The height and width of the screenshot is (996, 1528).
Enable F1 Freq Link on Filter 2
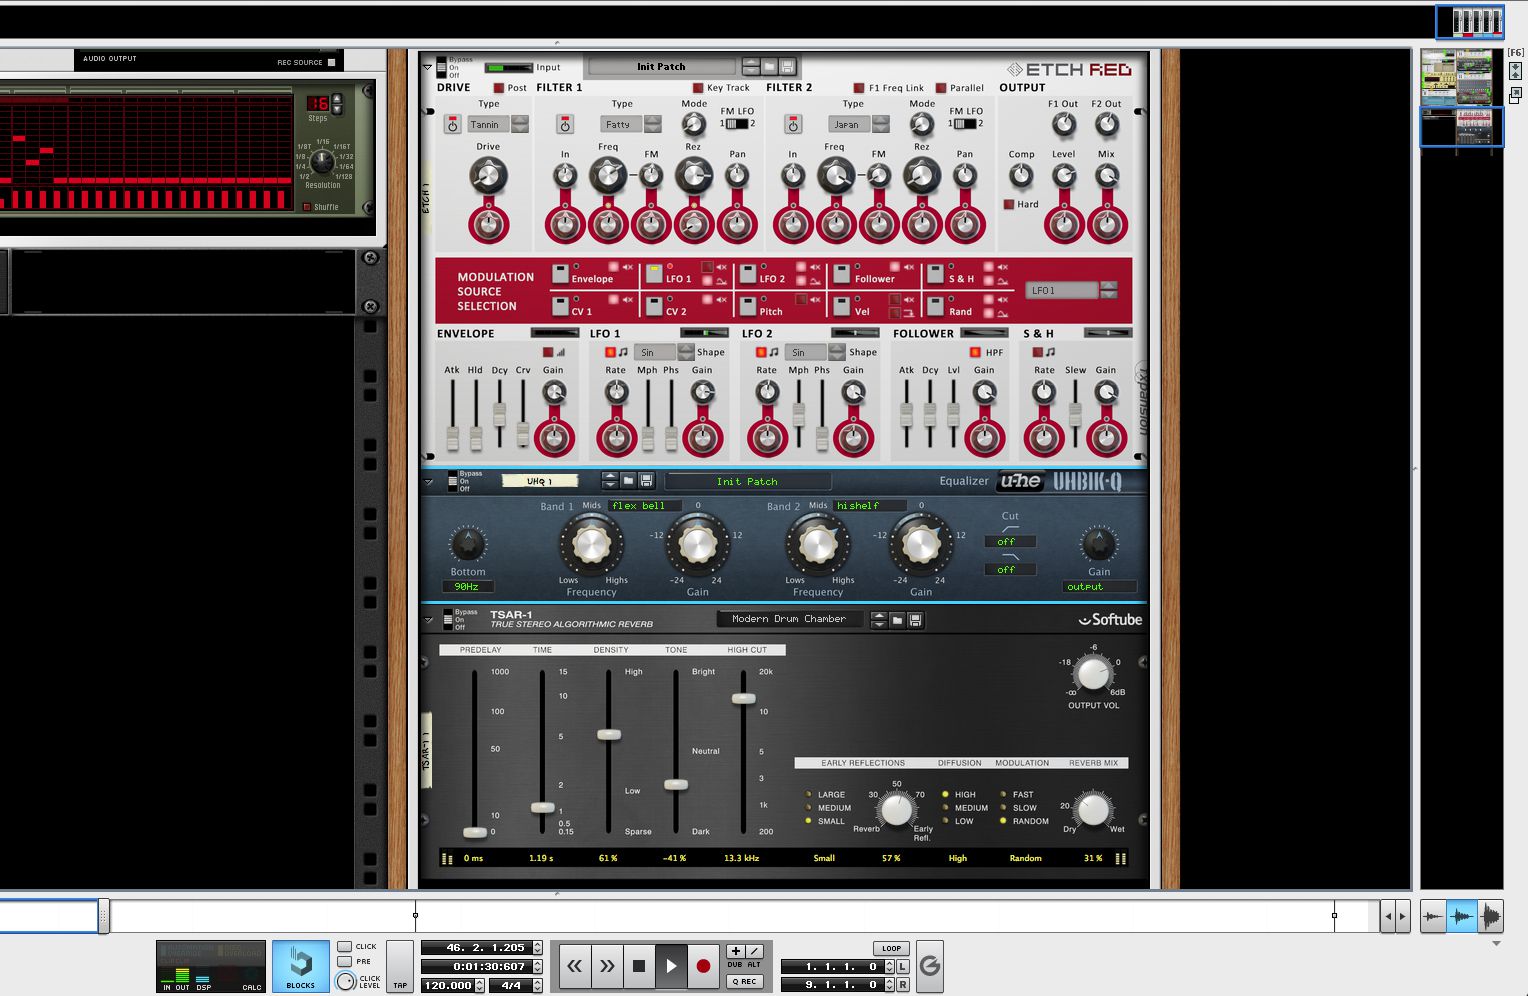(859, 88)
